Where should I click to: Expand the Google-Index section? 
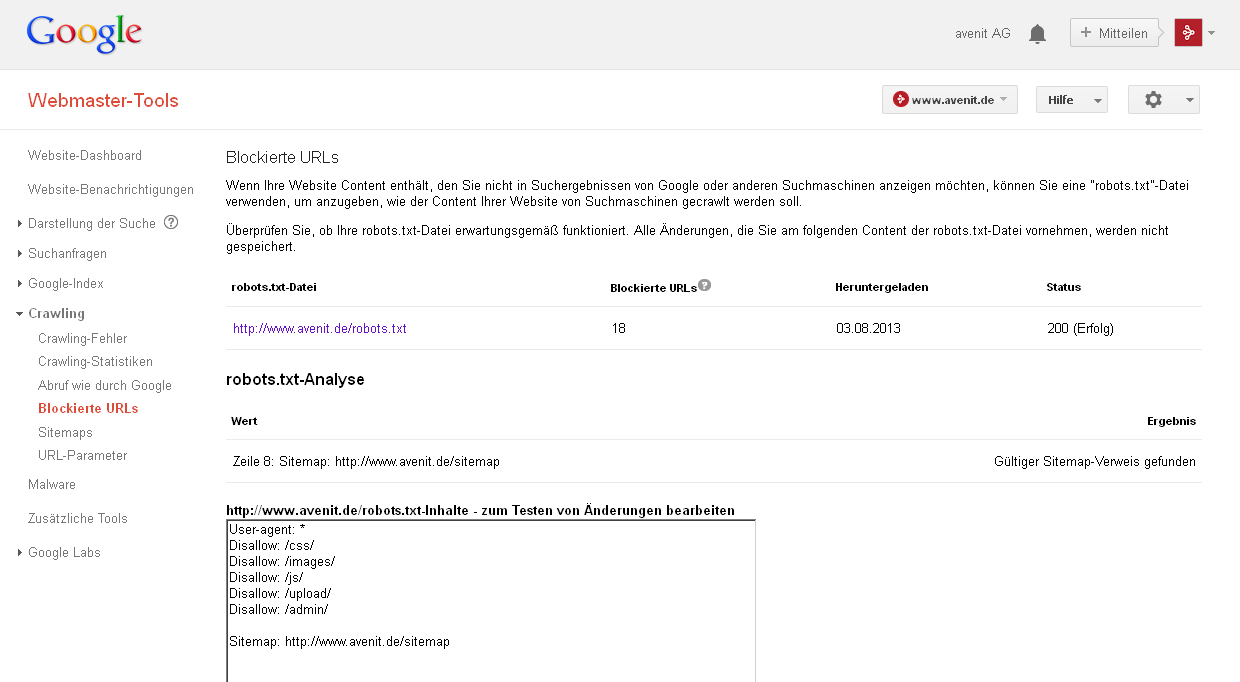click(x=20, y=284)
